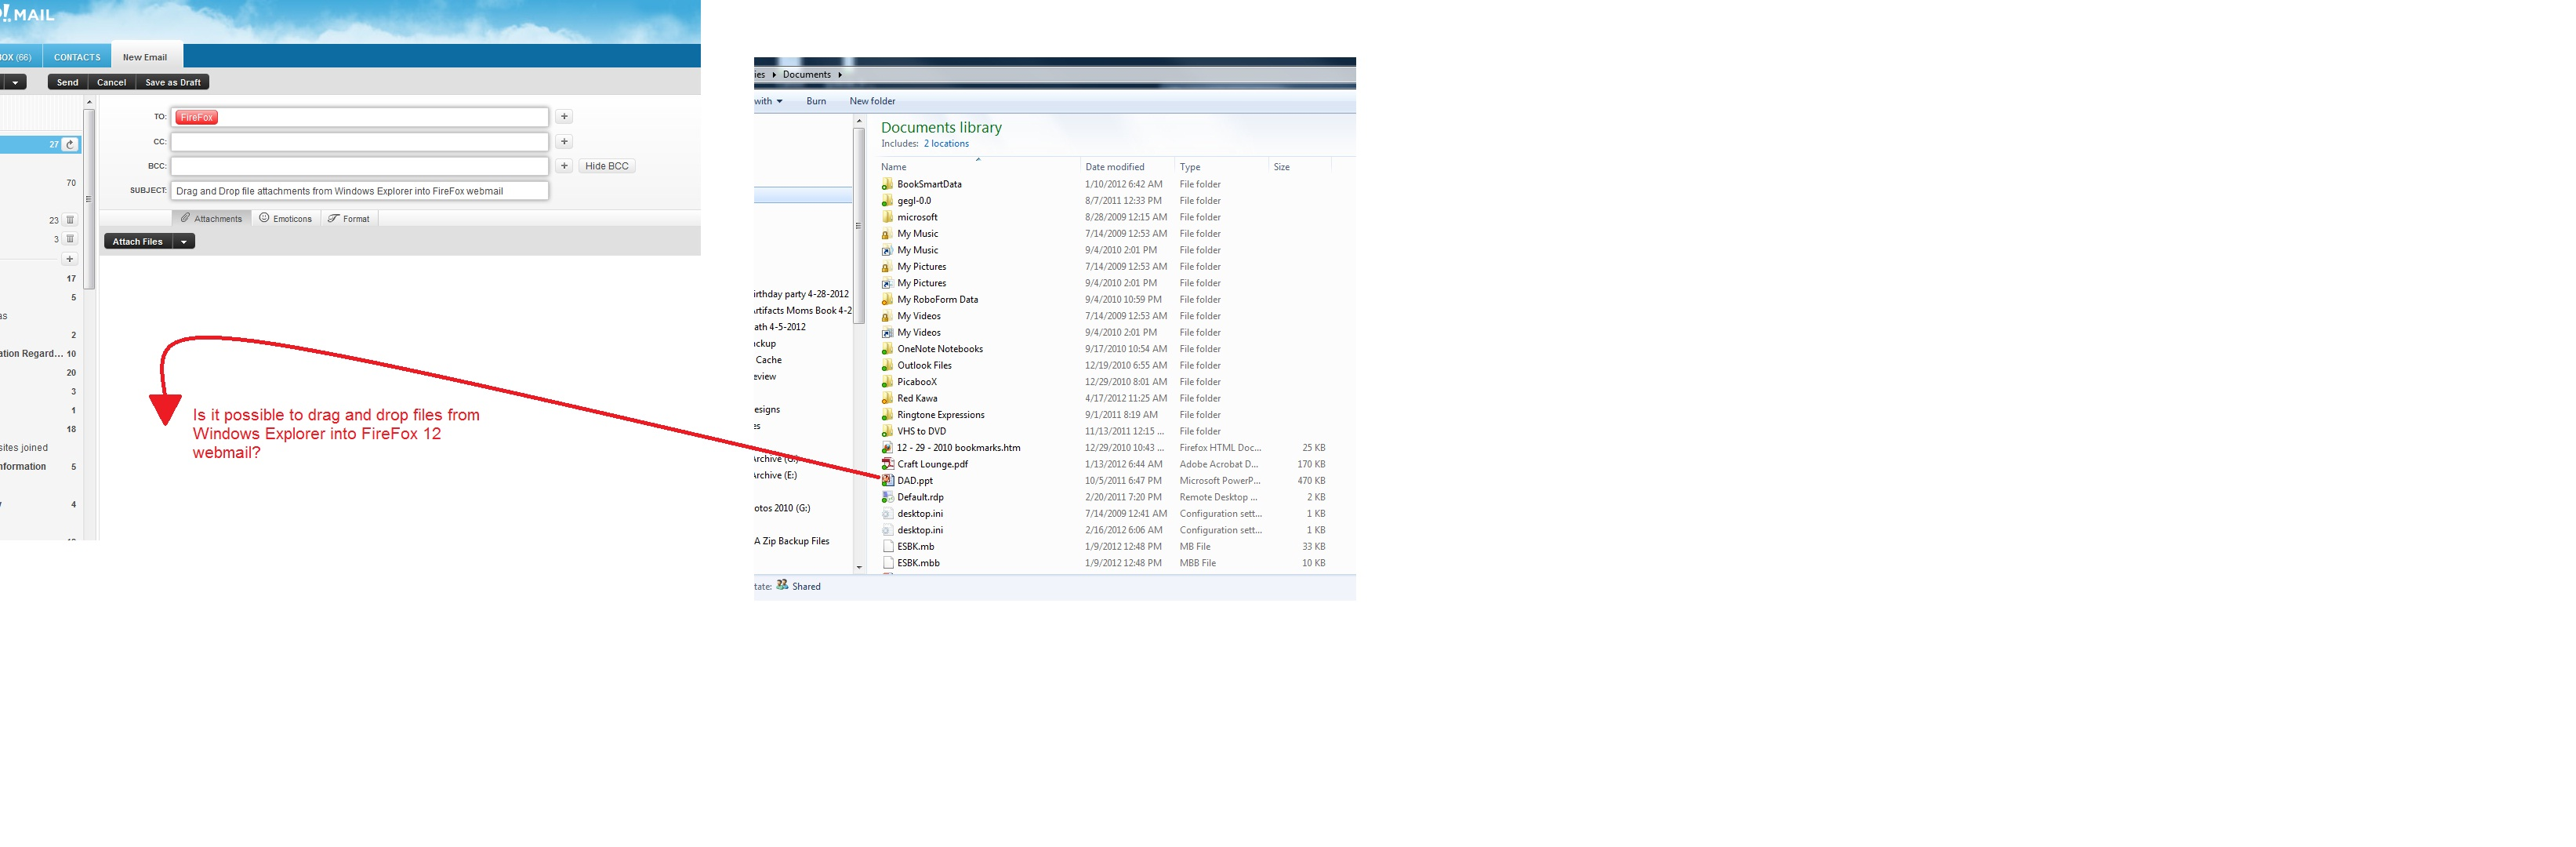Click the Default.rdp file icon
The height and width of the screenshot is (847, 2576).
[887, 497]
